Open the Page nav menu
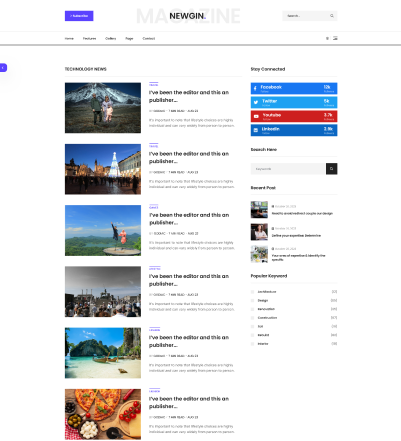The width and height of the screenshot is (401, 441). tap(129, 39)
